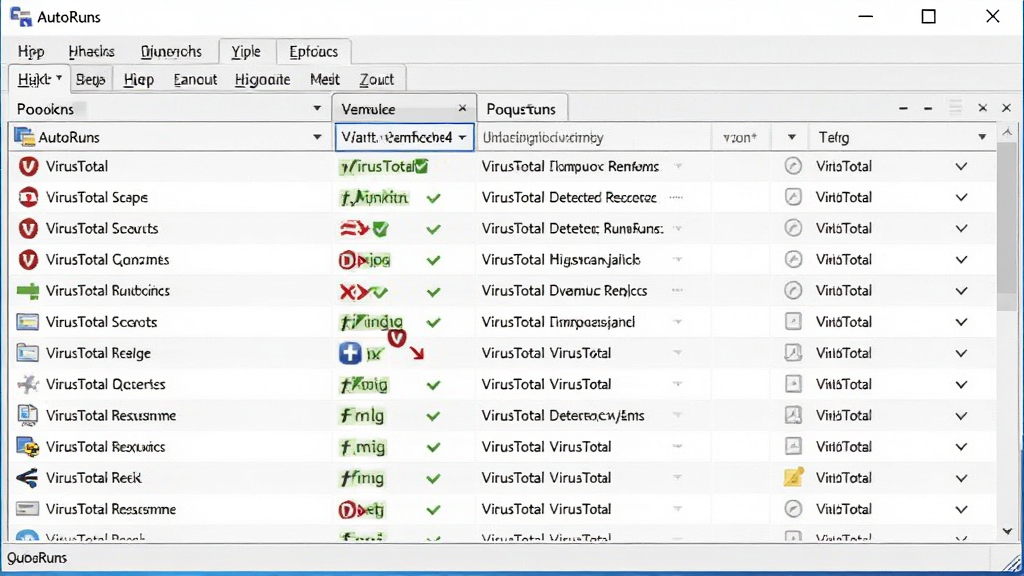The width and height of the screenshot is (1024, 576).
Task: Click the red X icon in Ruitbcincs row
Action: pyautogui.click(x=348, y=291)
